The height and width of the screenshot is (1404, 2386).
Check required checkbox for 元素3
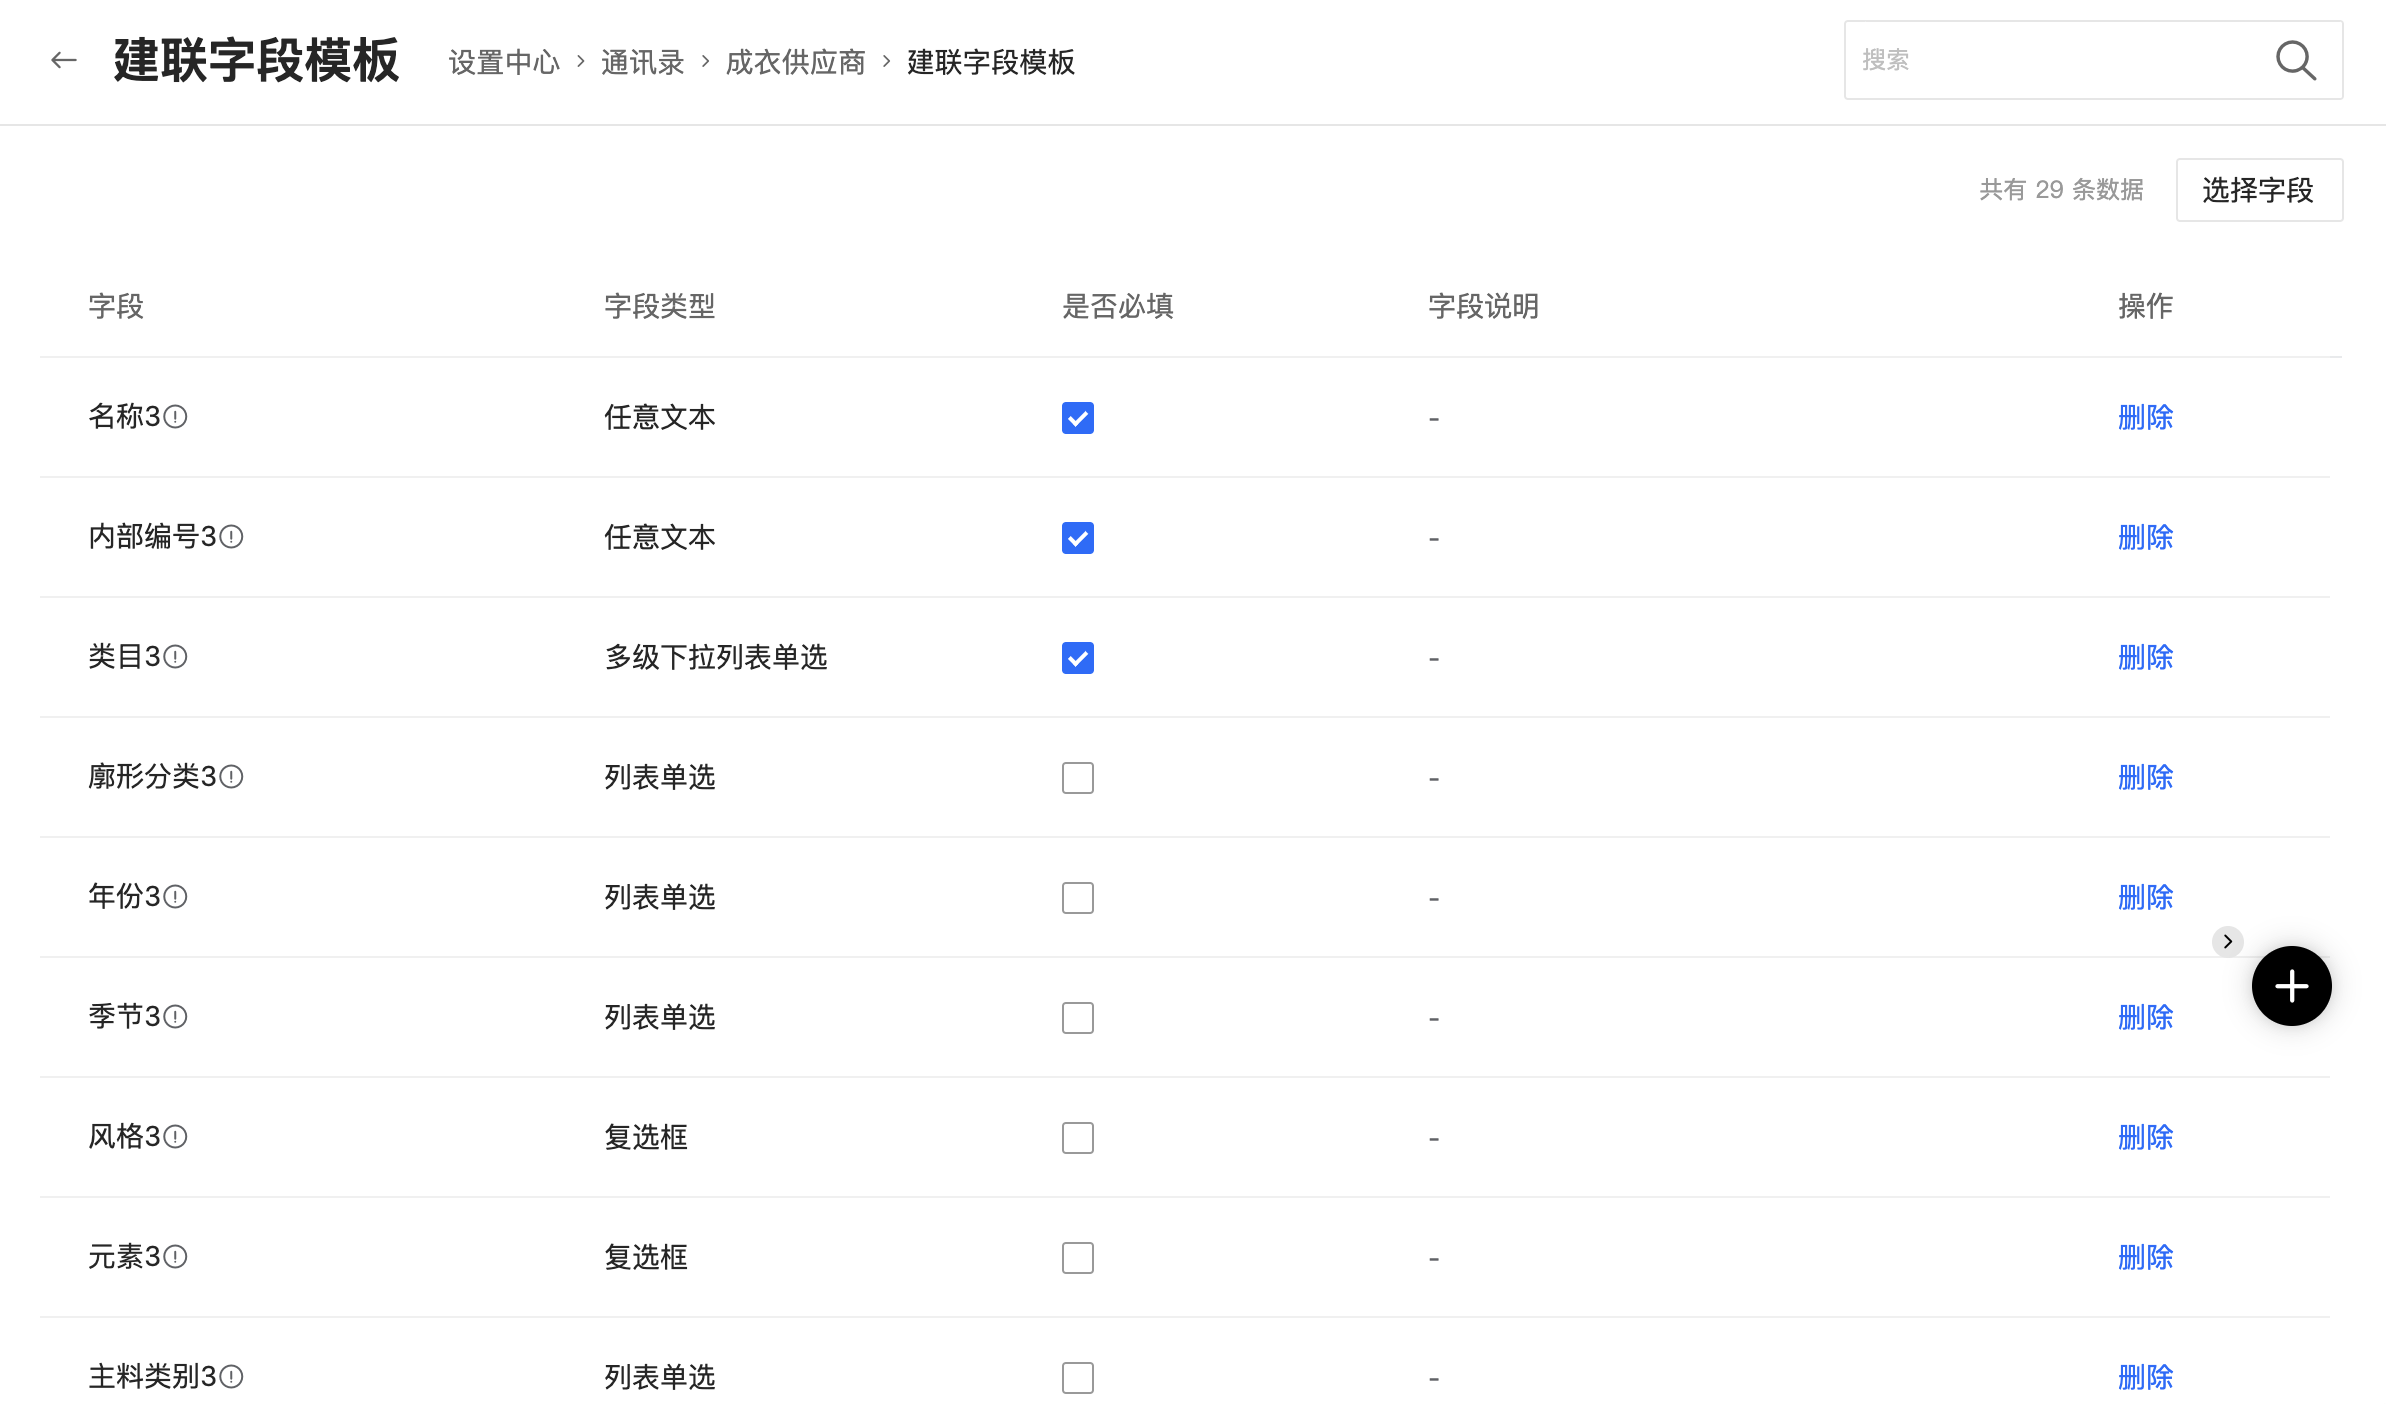click(1077, 1258)
